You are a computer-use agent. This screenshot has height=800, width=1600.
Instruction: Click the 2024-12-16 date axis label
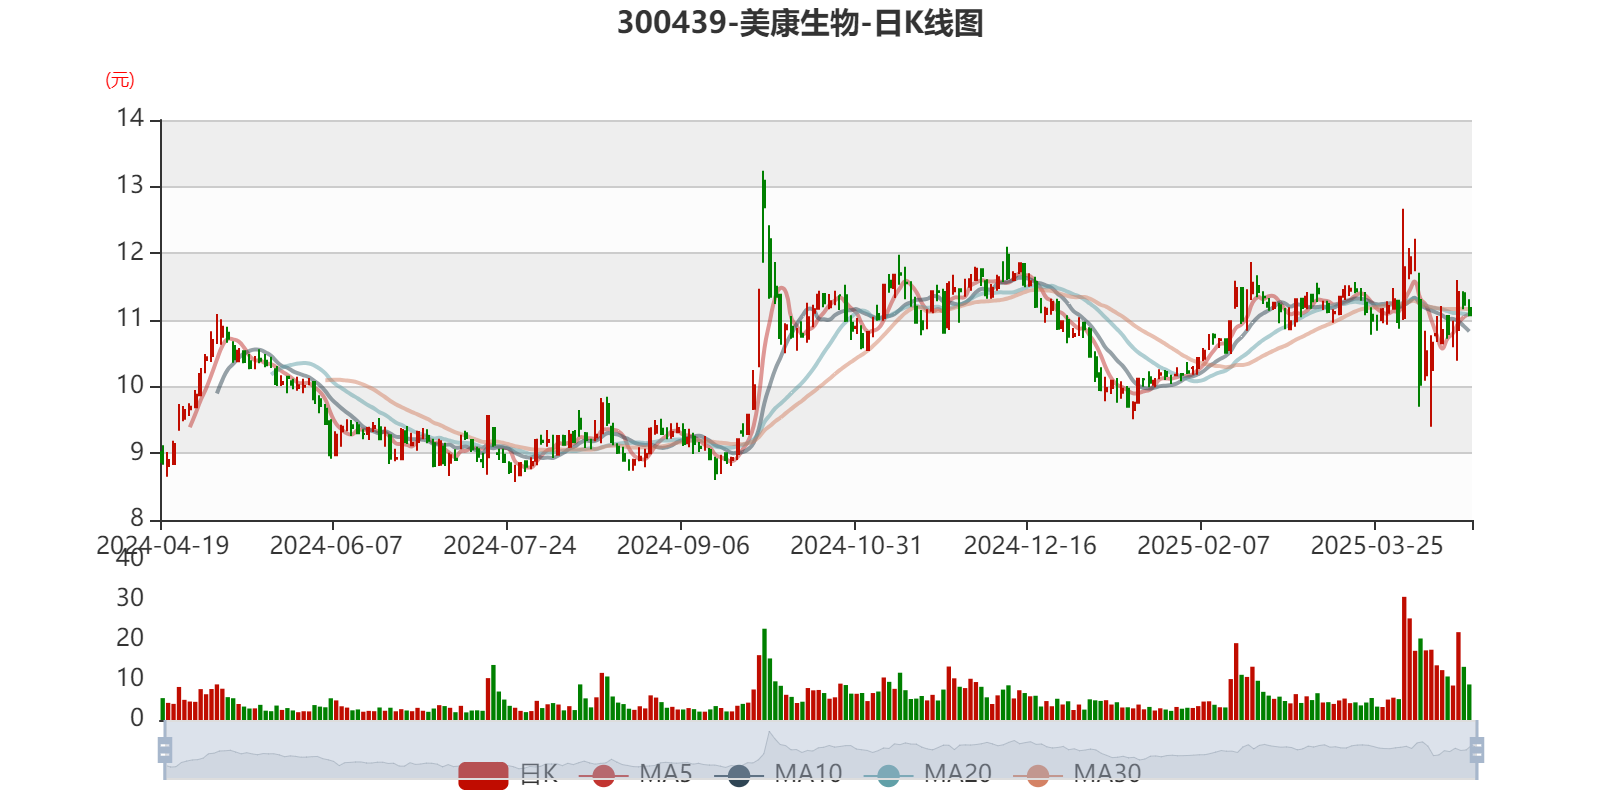[1030, 546]
